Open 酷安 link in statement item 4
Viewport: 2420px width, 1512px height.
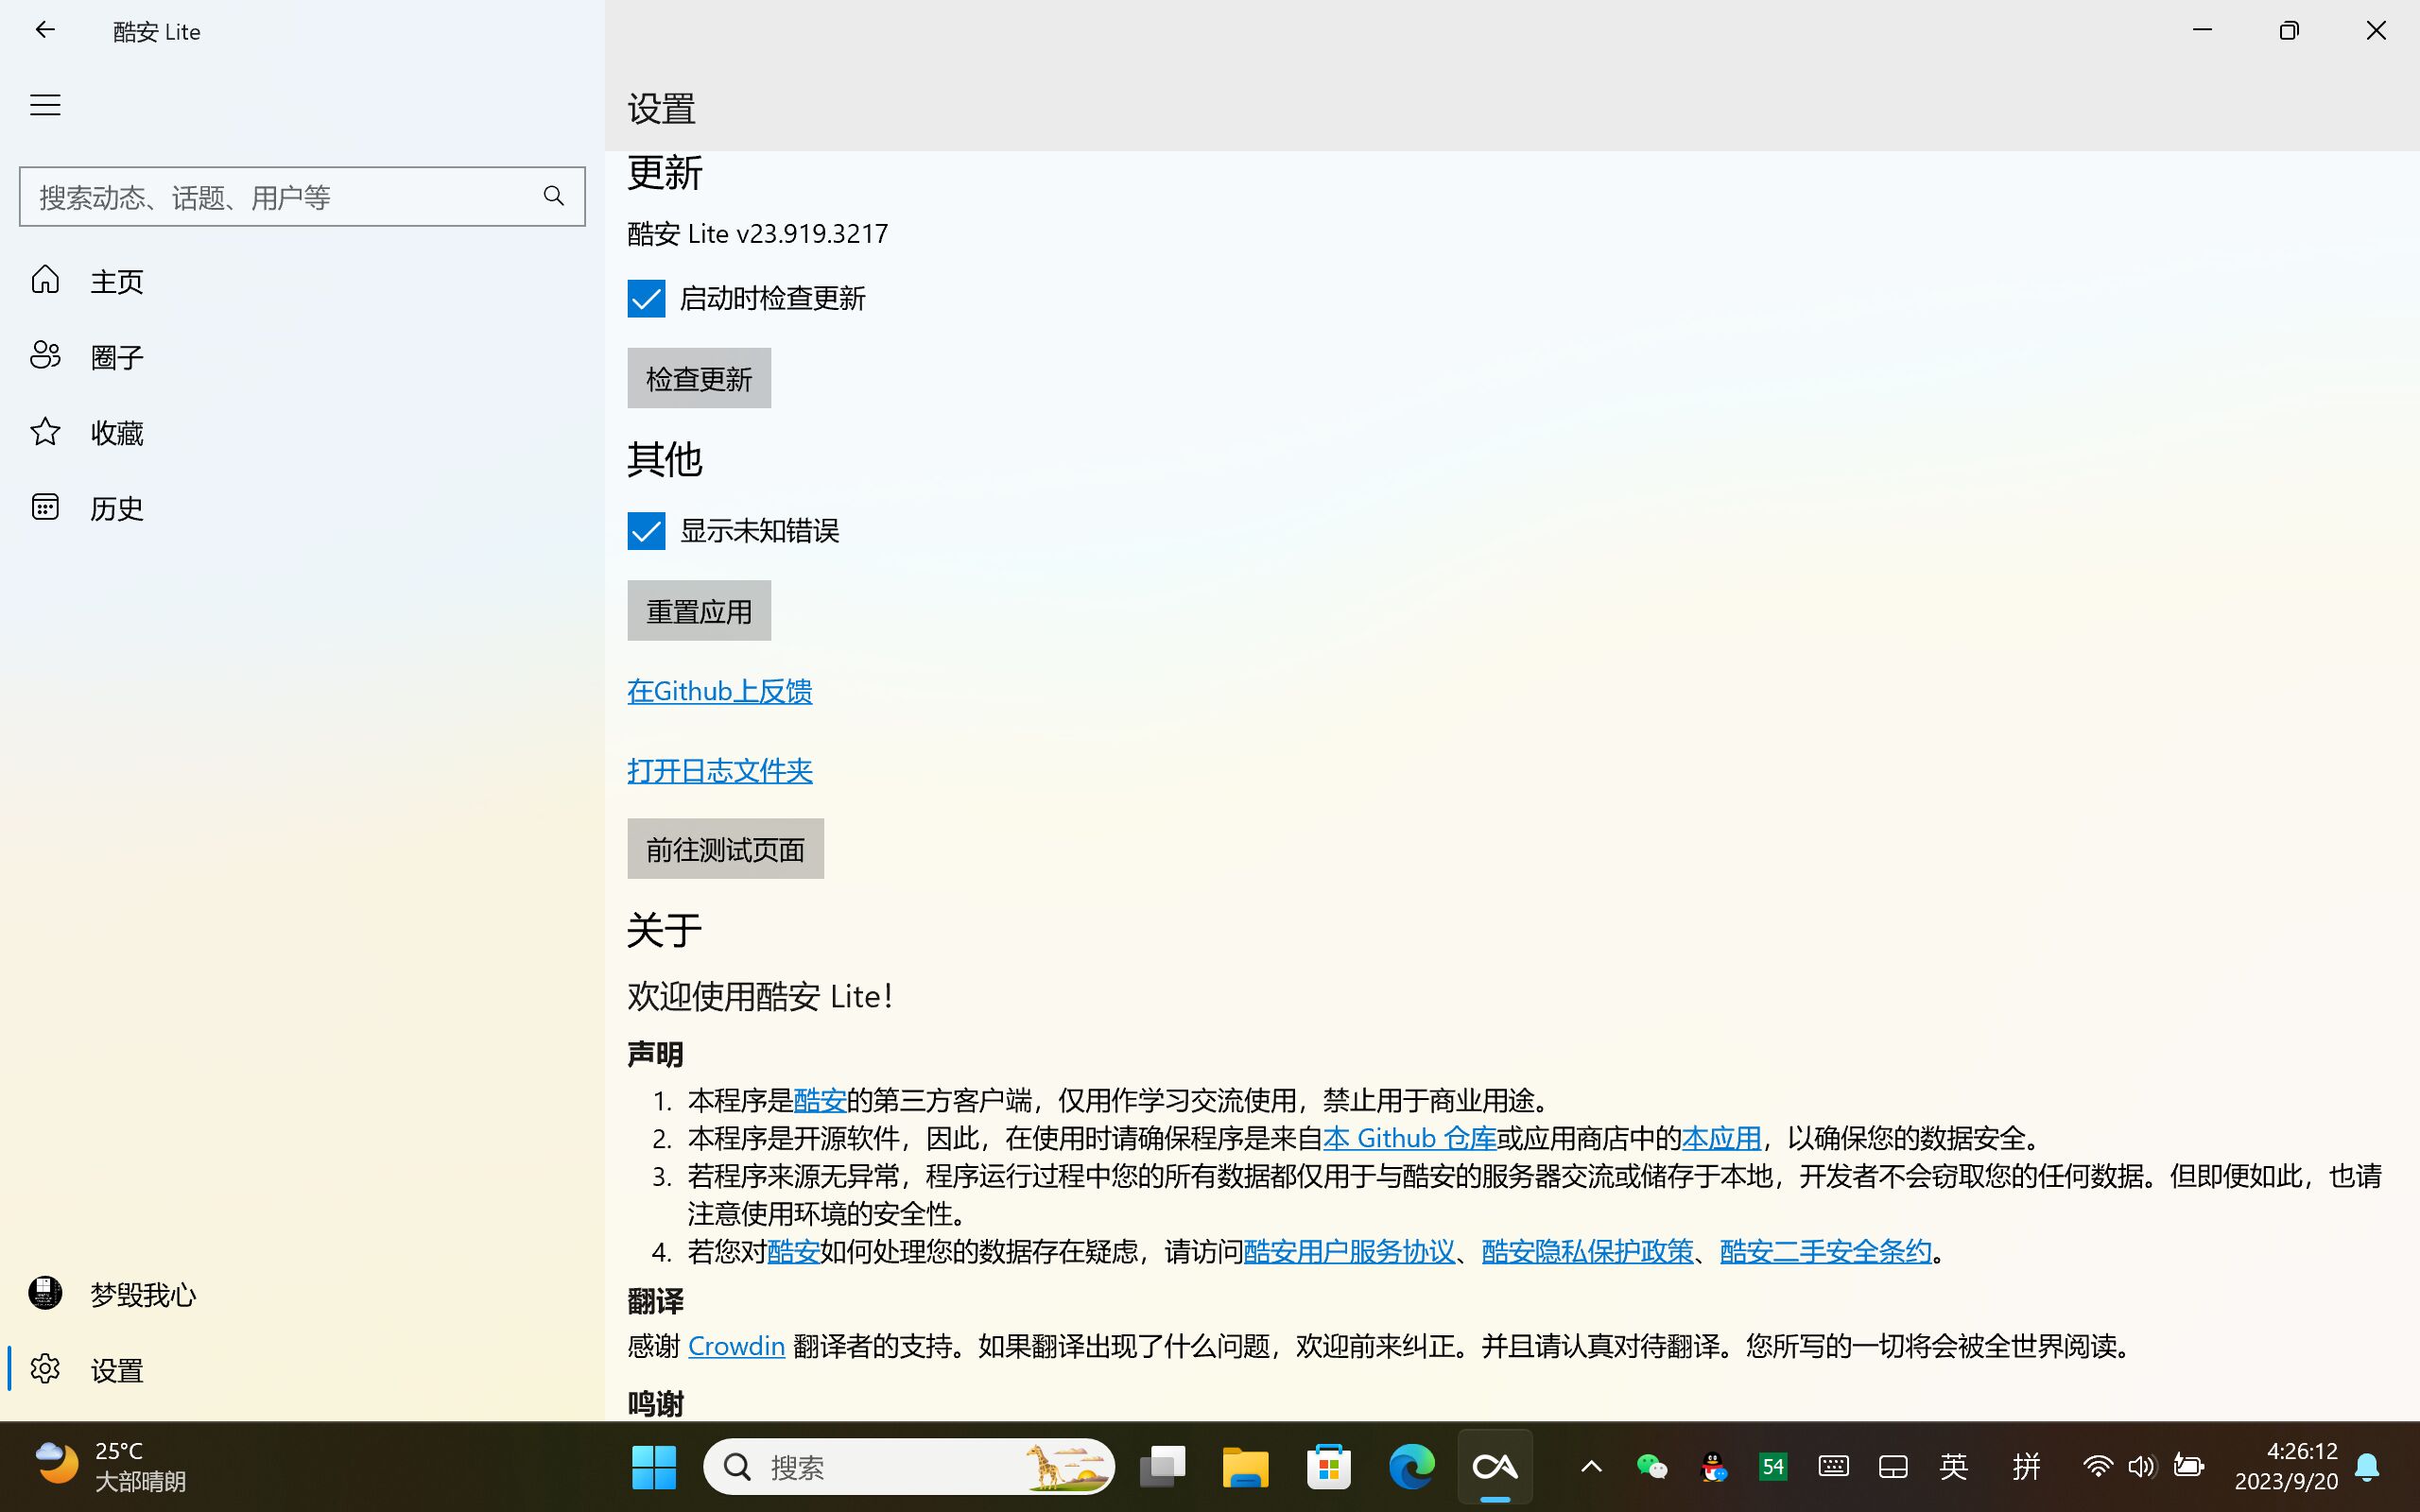pyautogui.click(x=794, y=1251)
